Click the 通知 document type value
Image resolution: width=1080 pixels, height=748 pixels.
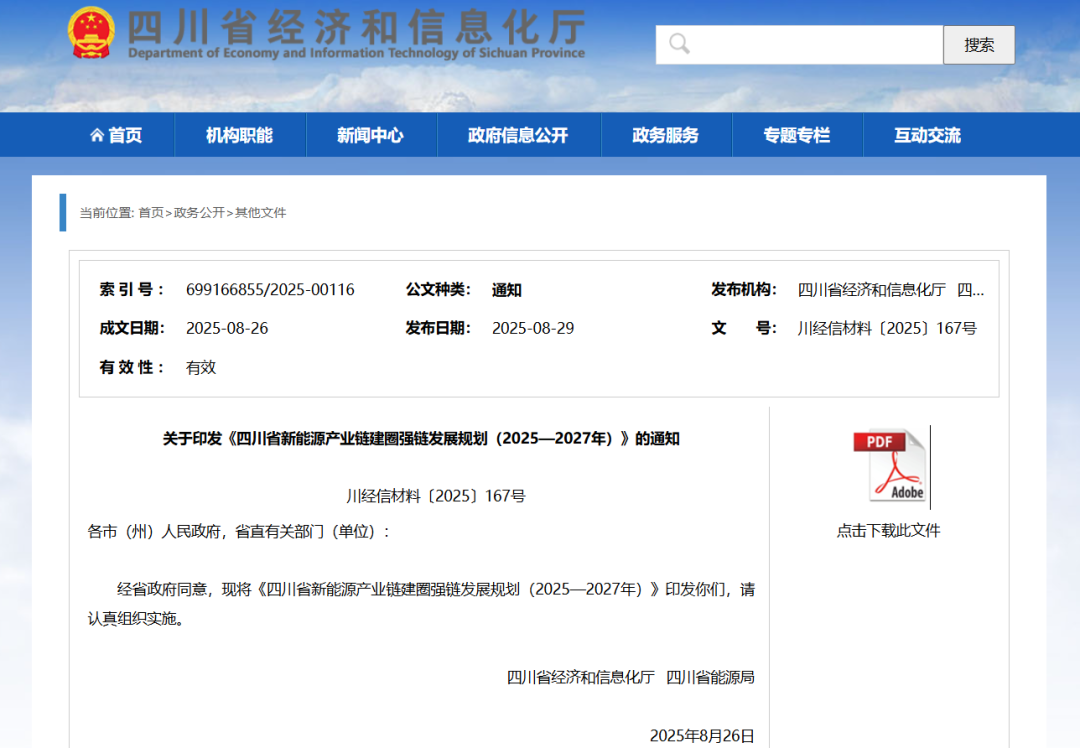(x=506, y=290)
